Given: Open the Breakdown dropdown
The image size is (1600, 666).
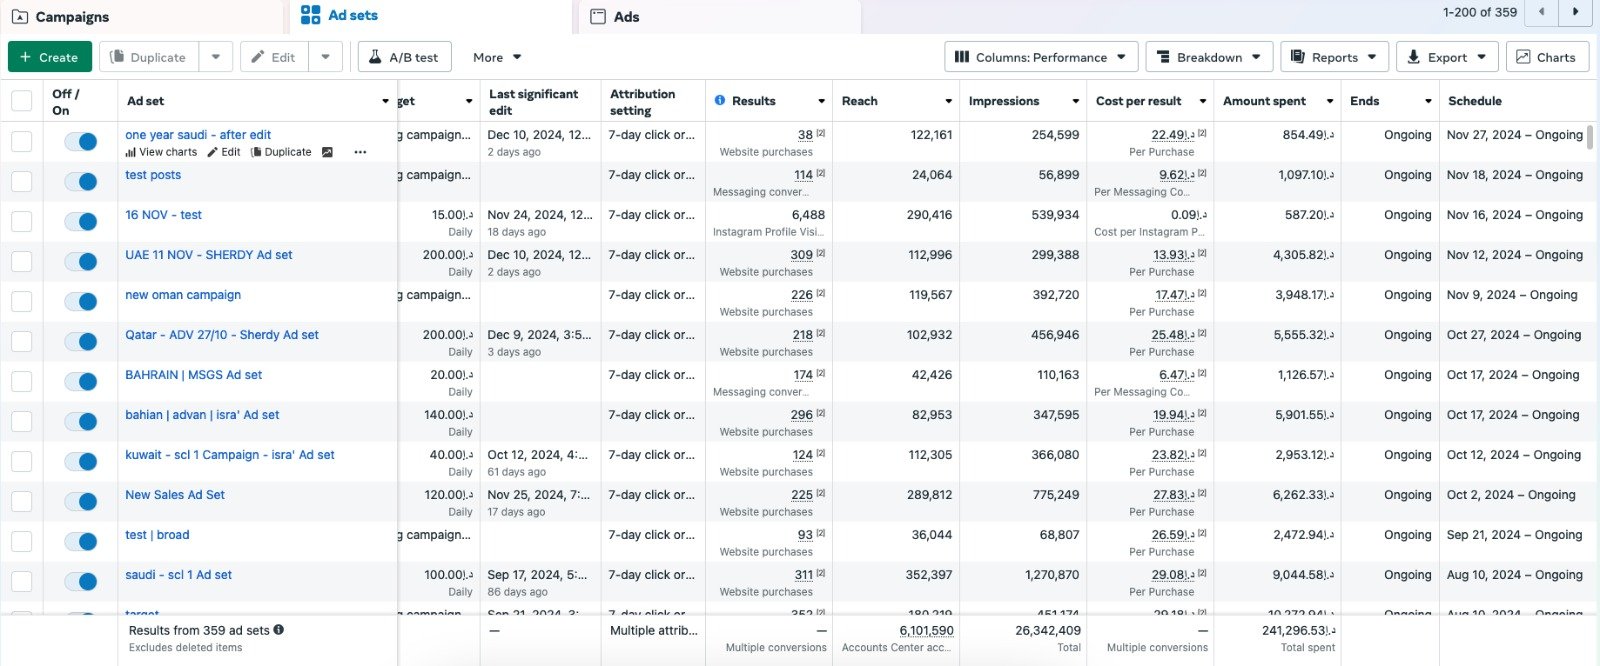Looking at the screenshot, I should click(x=1208, y=57).
